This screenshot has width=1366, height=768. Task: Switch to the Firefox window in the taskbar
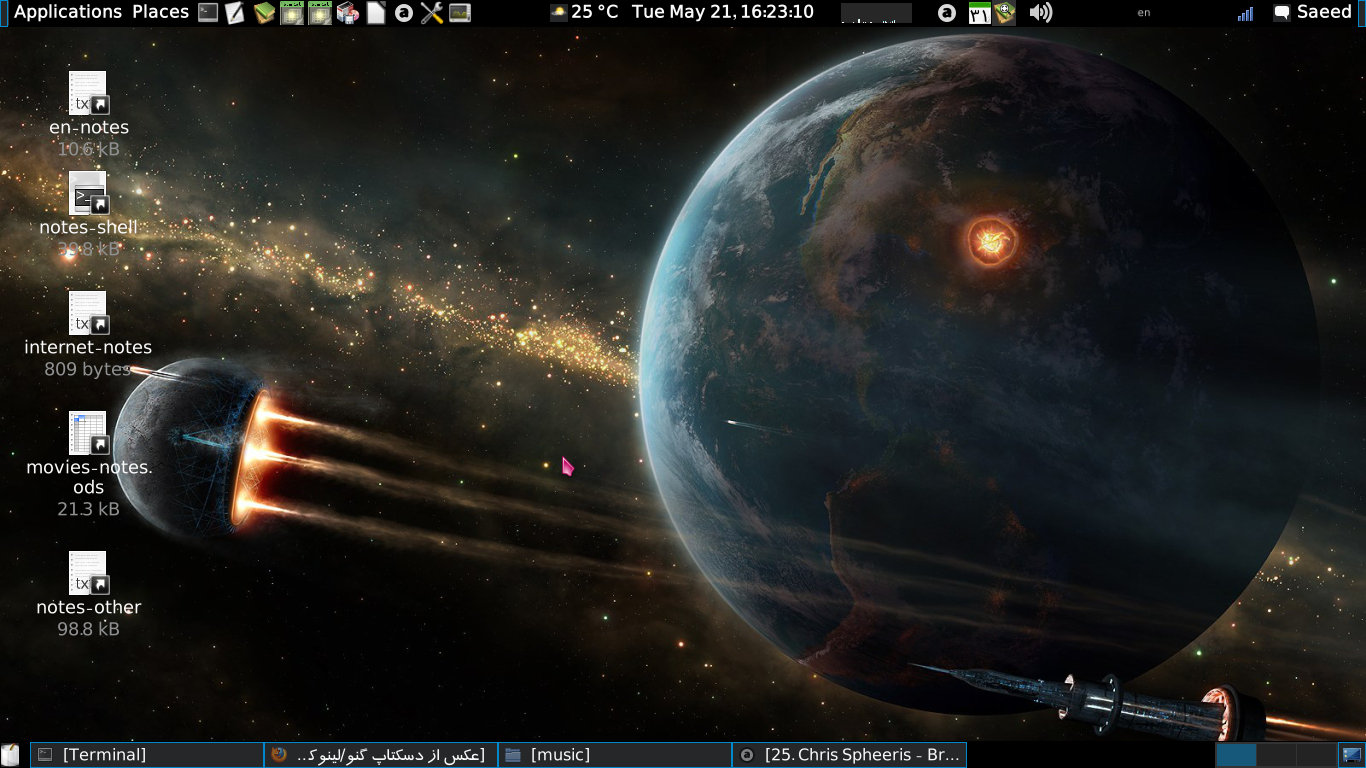click(381, 755)
